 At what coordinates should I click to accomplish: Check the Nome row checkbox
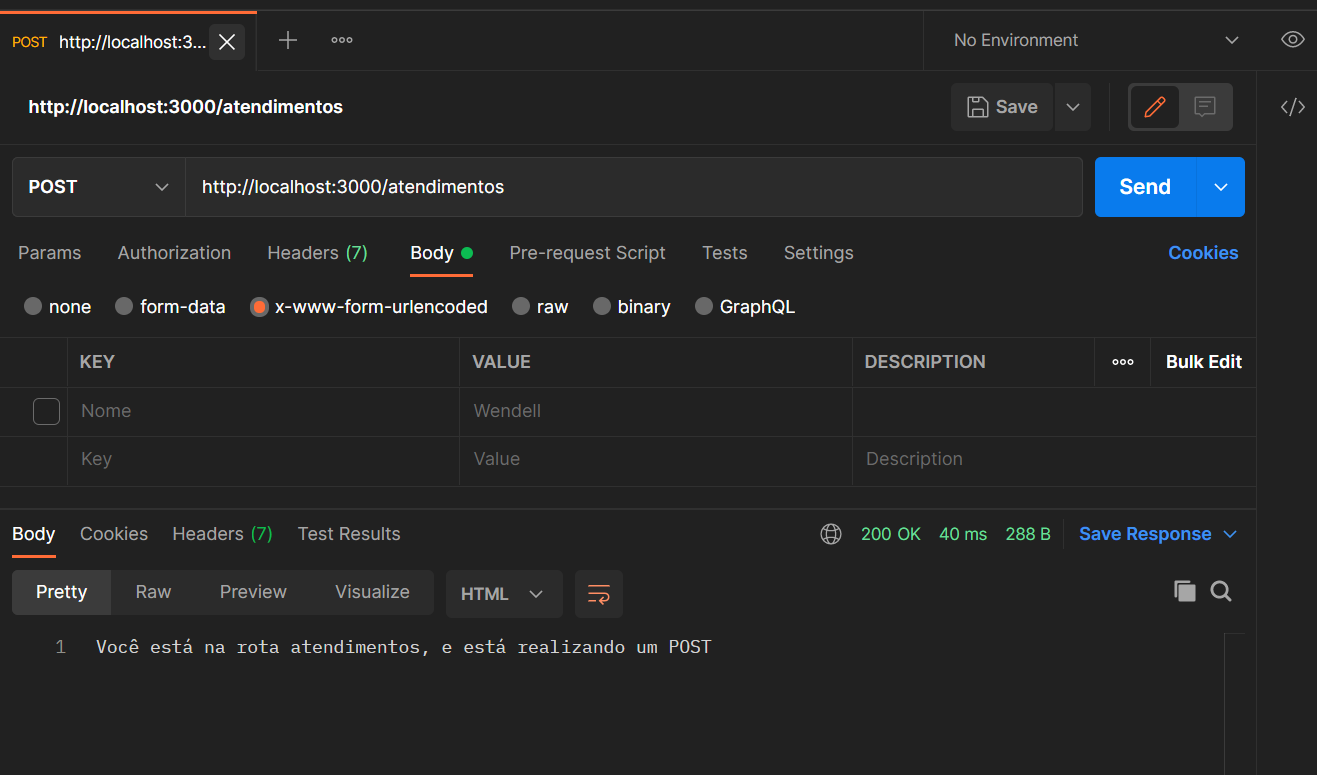47,411
